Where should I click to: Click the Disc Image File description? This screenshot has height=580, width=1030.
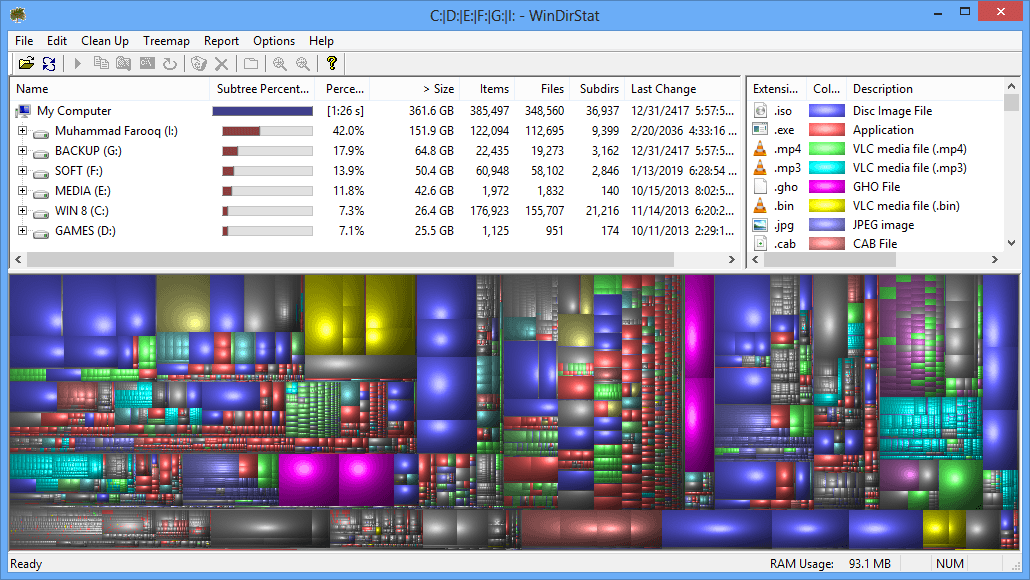[x=892, y=110]
